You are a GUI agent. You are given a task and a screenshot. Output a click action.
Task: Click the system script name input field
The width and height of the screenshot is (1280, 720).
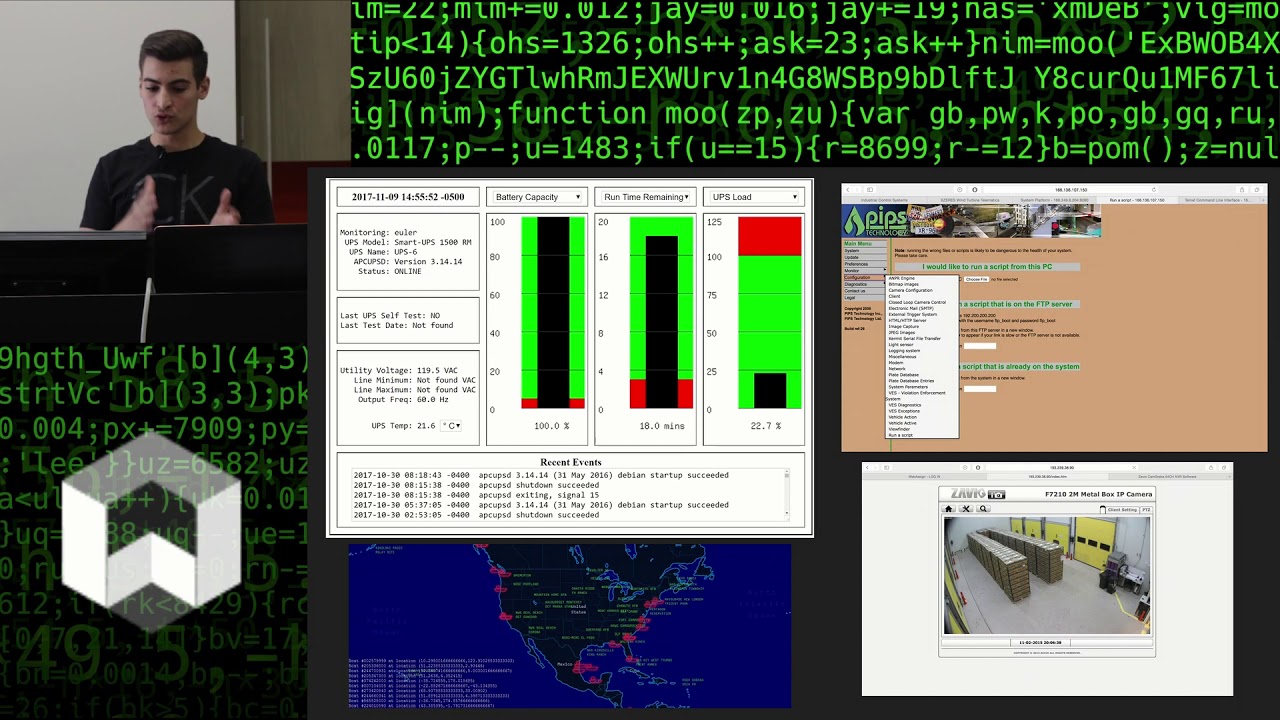click(980, 388)
